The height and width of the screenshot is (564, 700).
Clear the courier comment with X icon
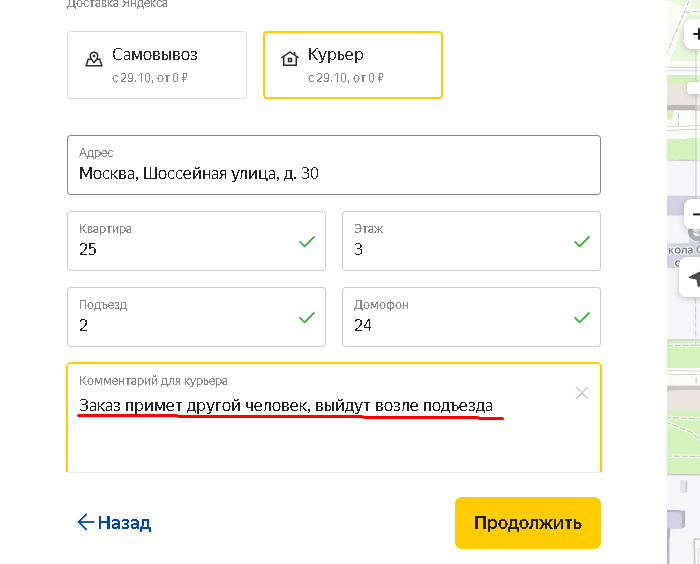(x=582, y=393)
